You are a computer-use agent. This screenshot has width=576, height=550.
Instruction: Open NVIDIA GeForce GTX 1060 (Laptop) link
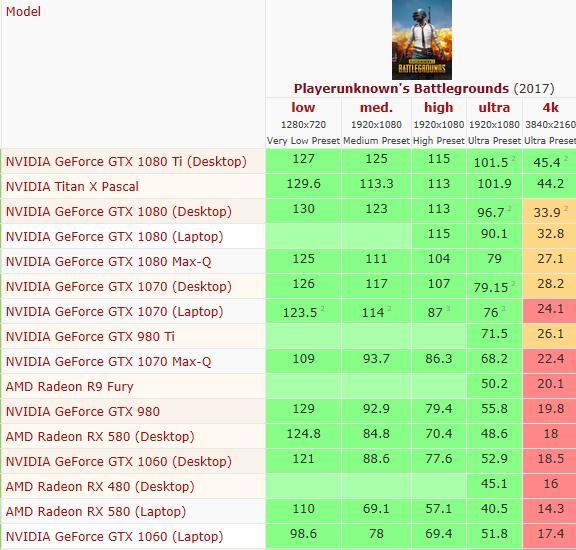(x=114, y=536)
